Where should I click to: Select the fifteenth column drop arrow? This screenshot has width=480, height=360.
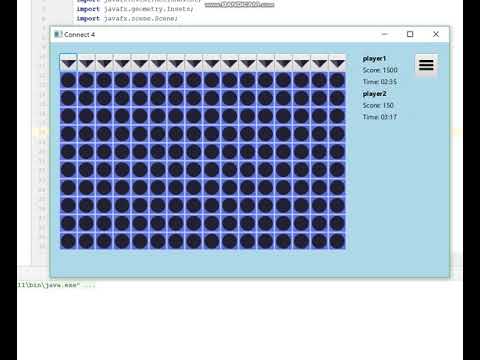(319, 63)
